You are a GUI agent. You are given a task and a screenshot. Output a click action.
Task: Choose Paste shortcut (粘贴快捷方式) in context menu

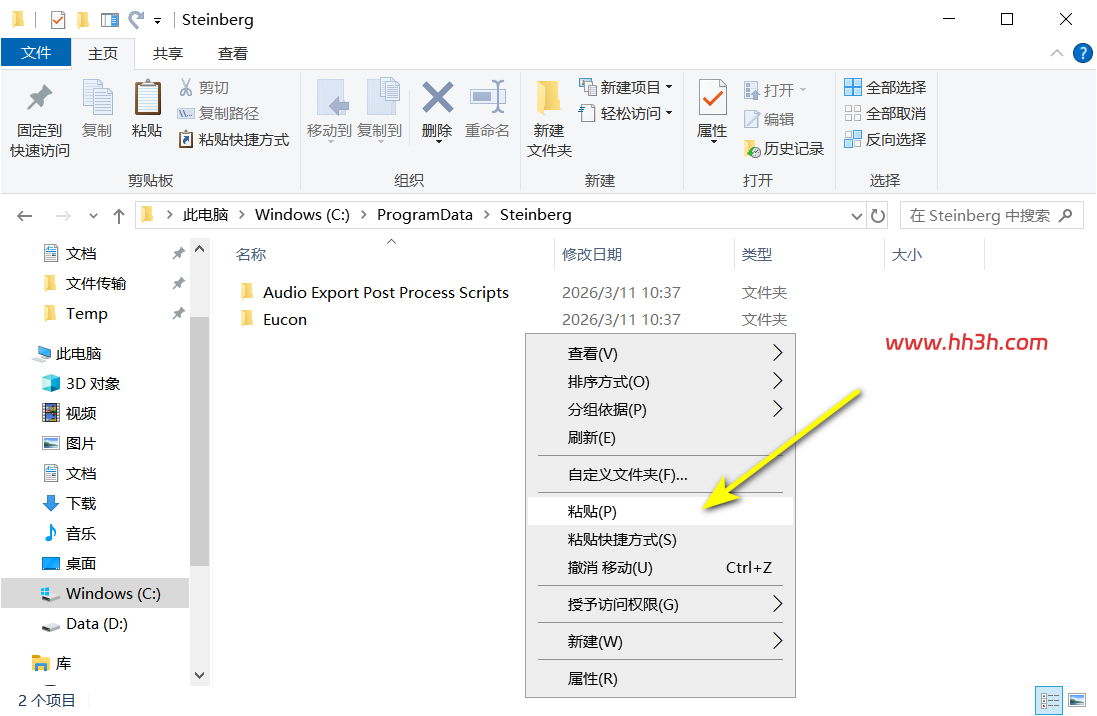660,540
